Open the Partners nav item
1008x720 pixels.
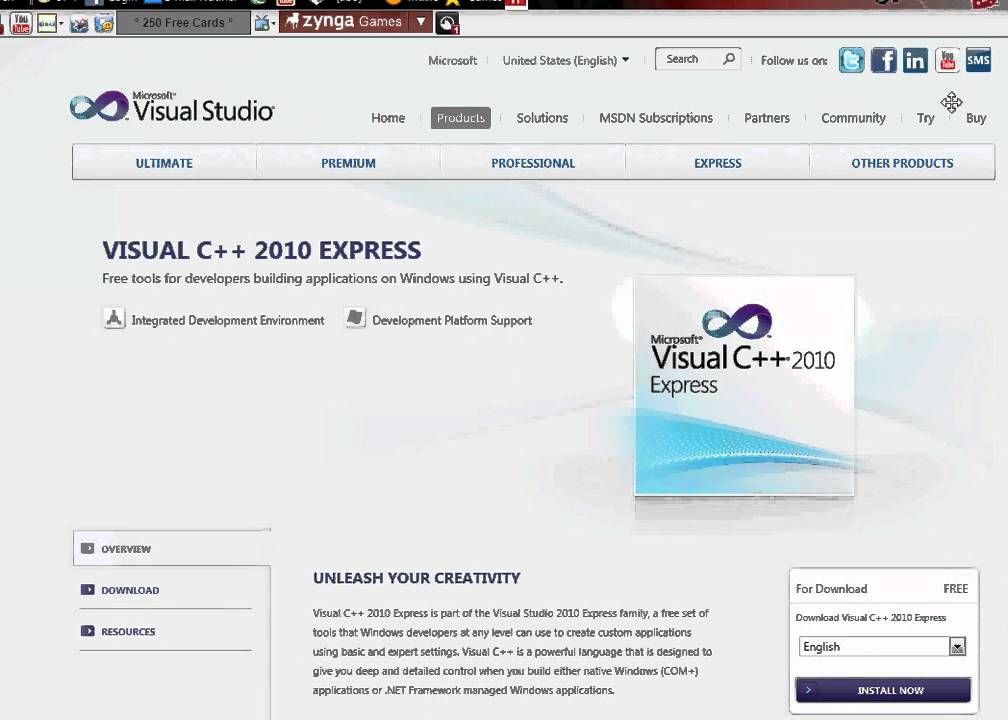[767, 118]
